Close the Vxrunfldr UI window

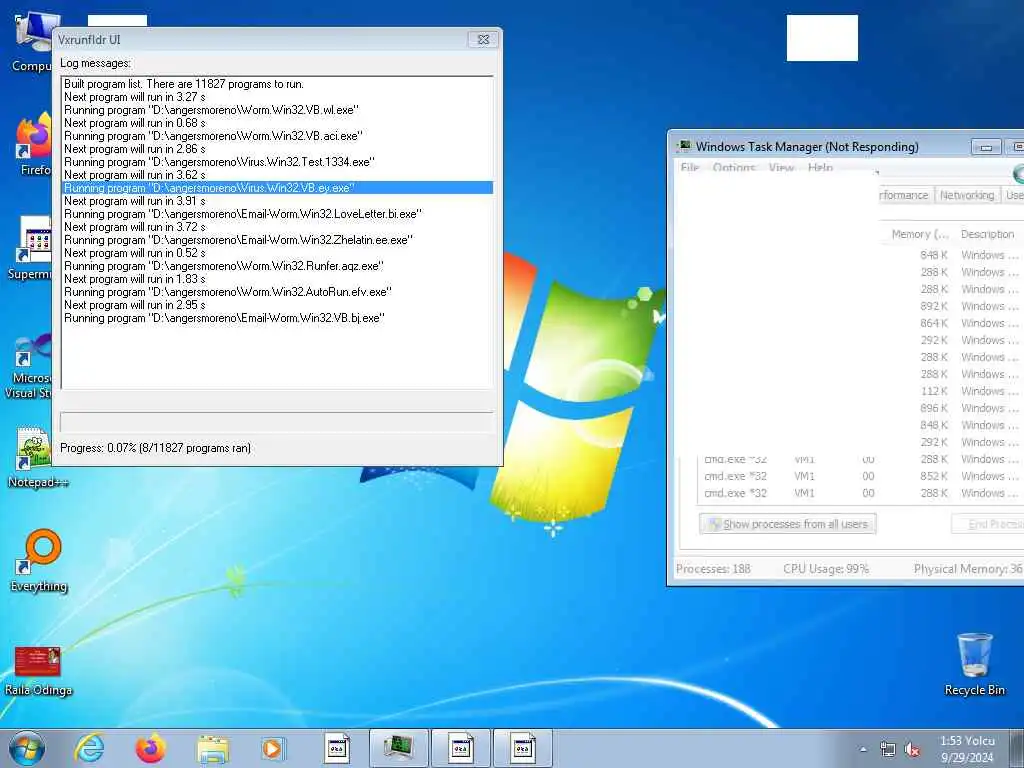pyautogui.click(x=483, y=39)
